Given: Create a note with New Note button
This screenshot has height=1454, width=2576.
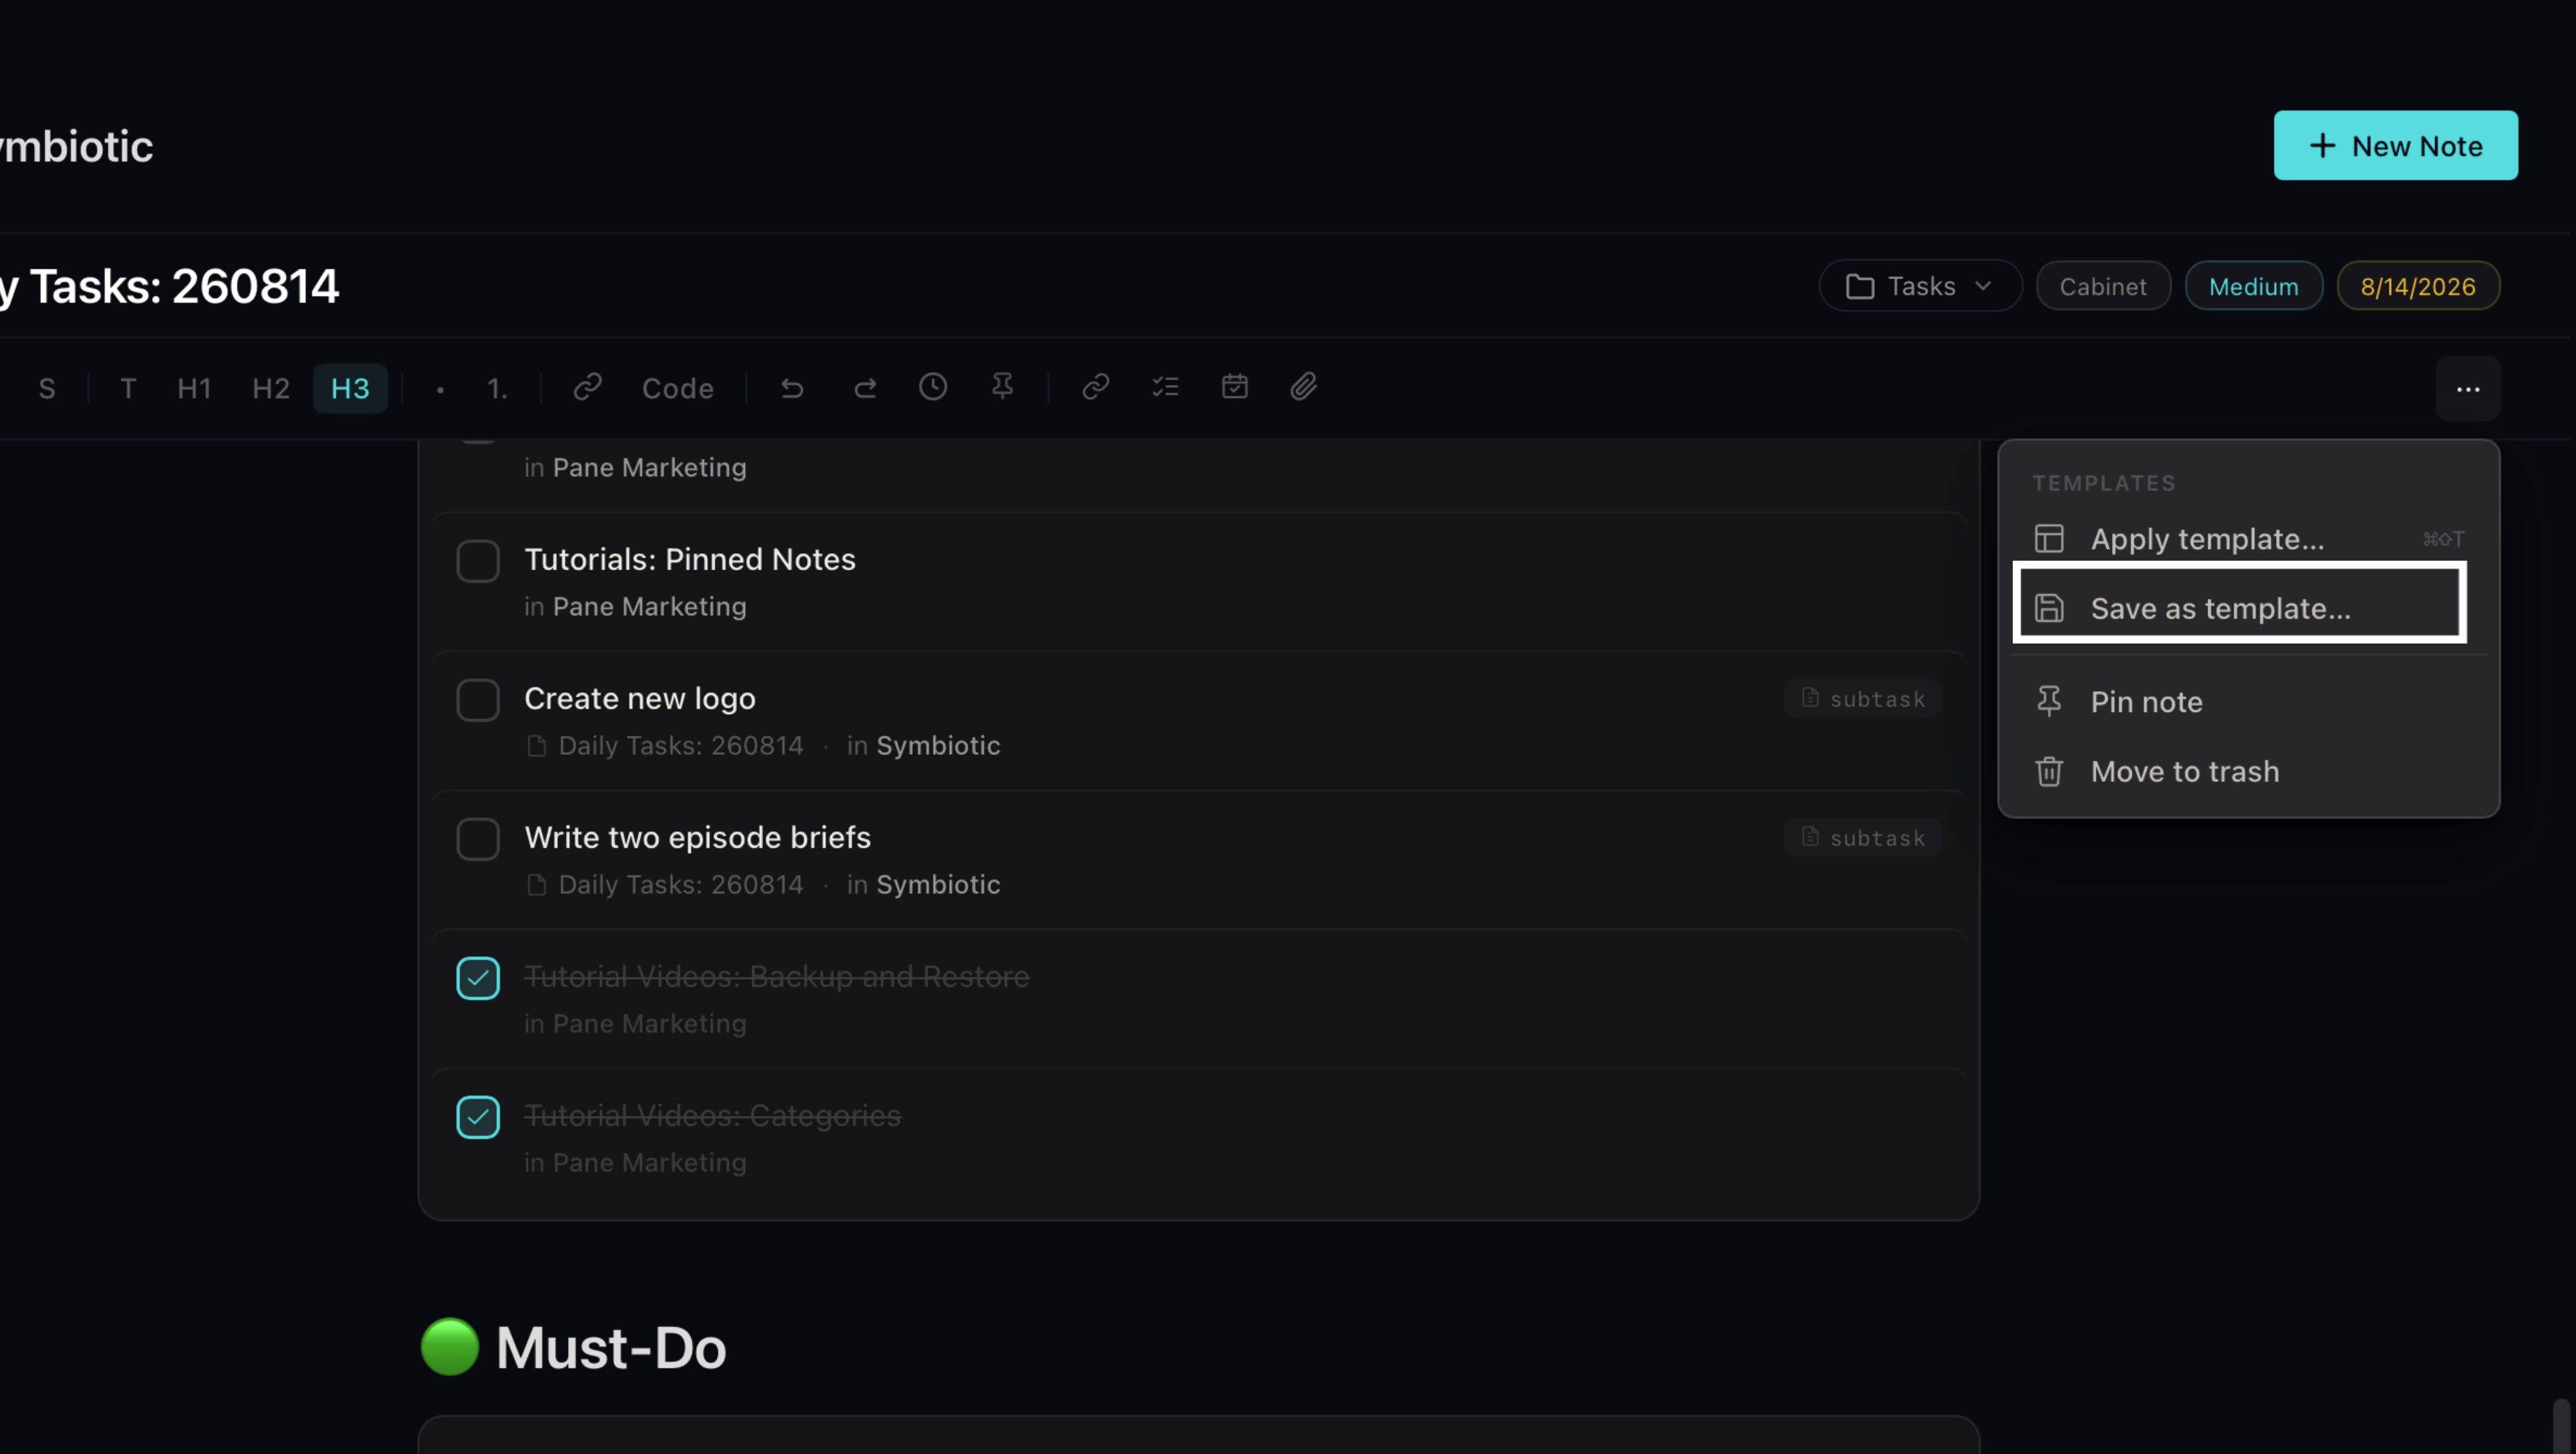Looking at the screenshot, I should [x=2396, y=146].
